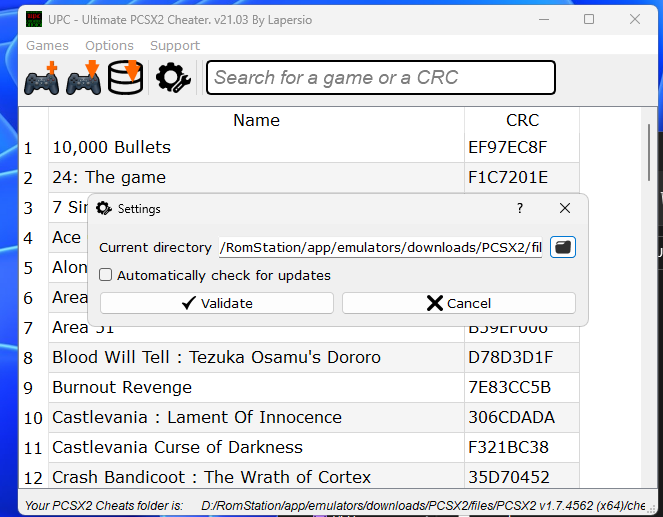
Task: Close the Settings dialog with X
Action: [x=565, y=209]
